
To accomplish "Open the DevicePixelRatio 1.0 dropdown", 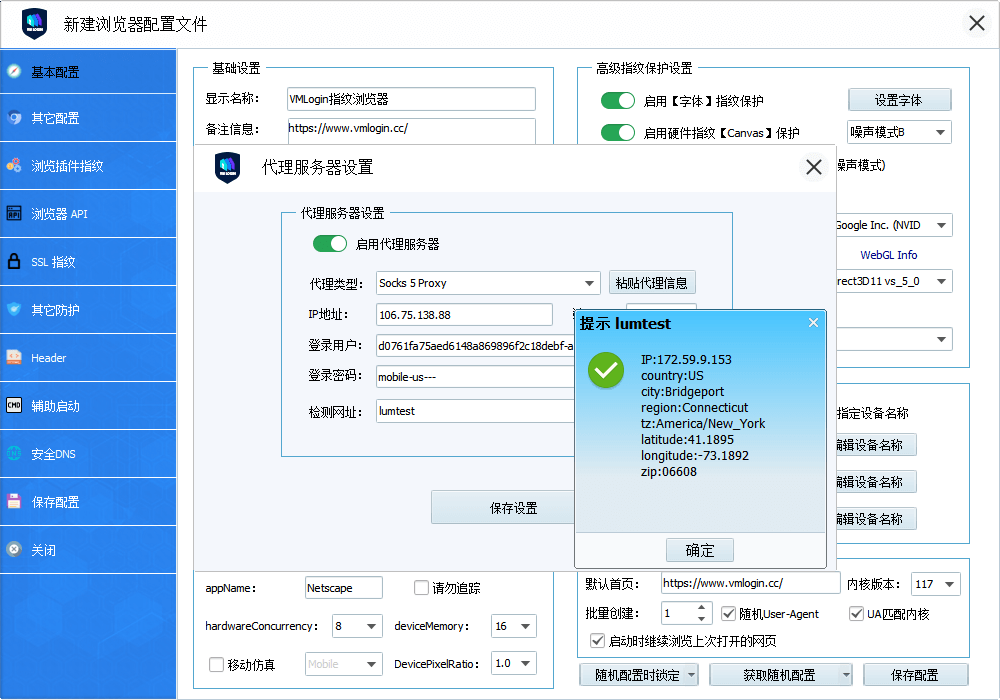I will pos(514,663).
